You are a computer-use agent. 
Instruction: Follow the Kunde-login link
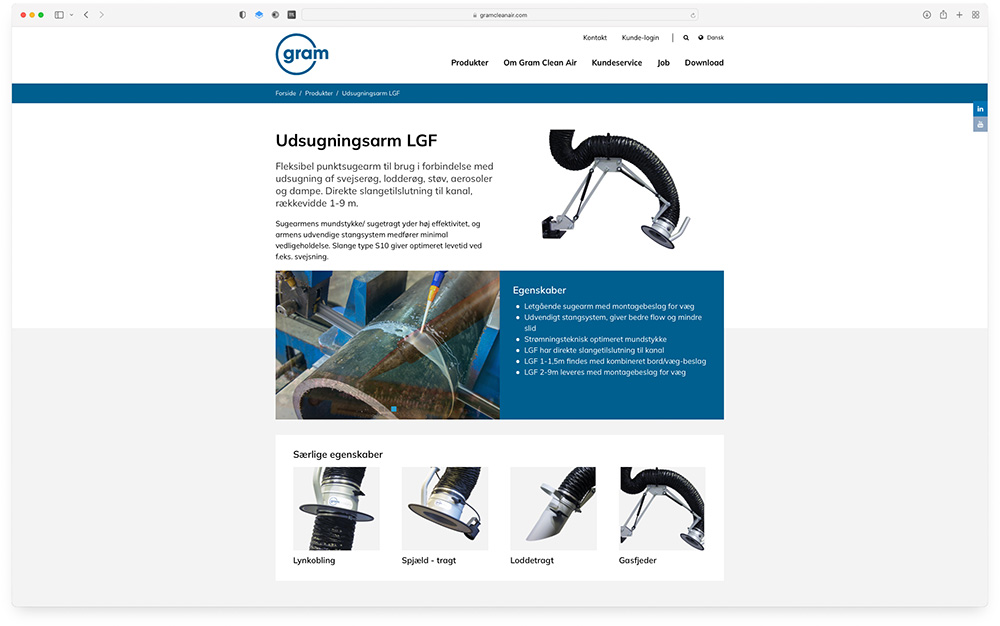tap(640, 38)
